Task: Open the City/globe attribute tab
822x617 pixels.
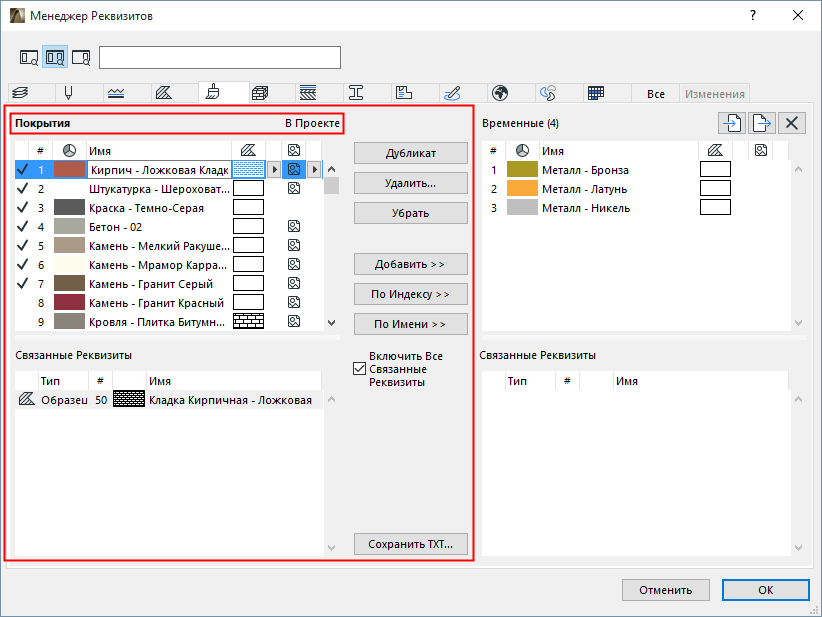Action: click(x=500, y=93)
